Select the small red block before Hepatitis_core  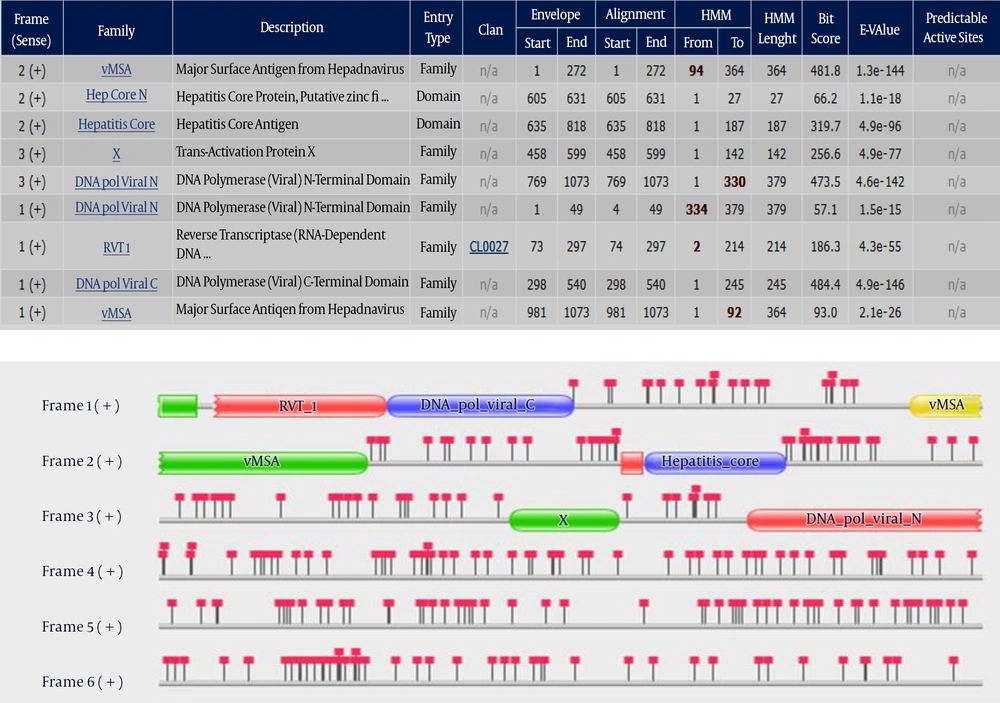tap(631, 462)
